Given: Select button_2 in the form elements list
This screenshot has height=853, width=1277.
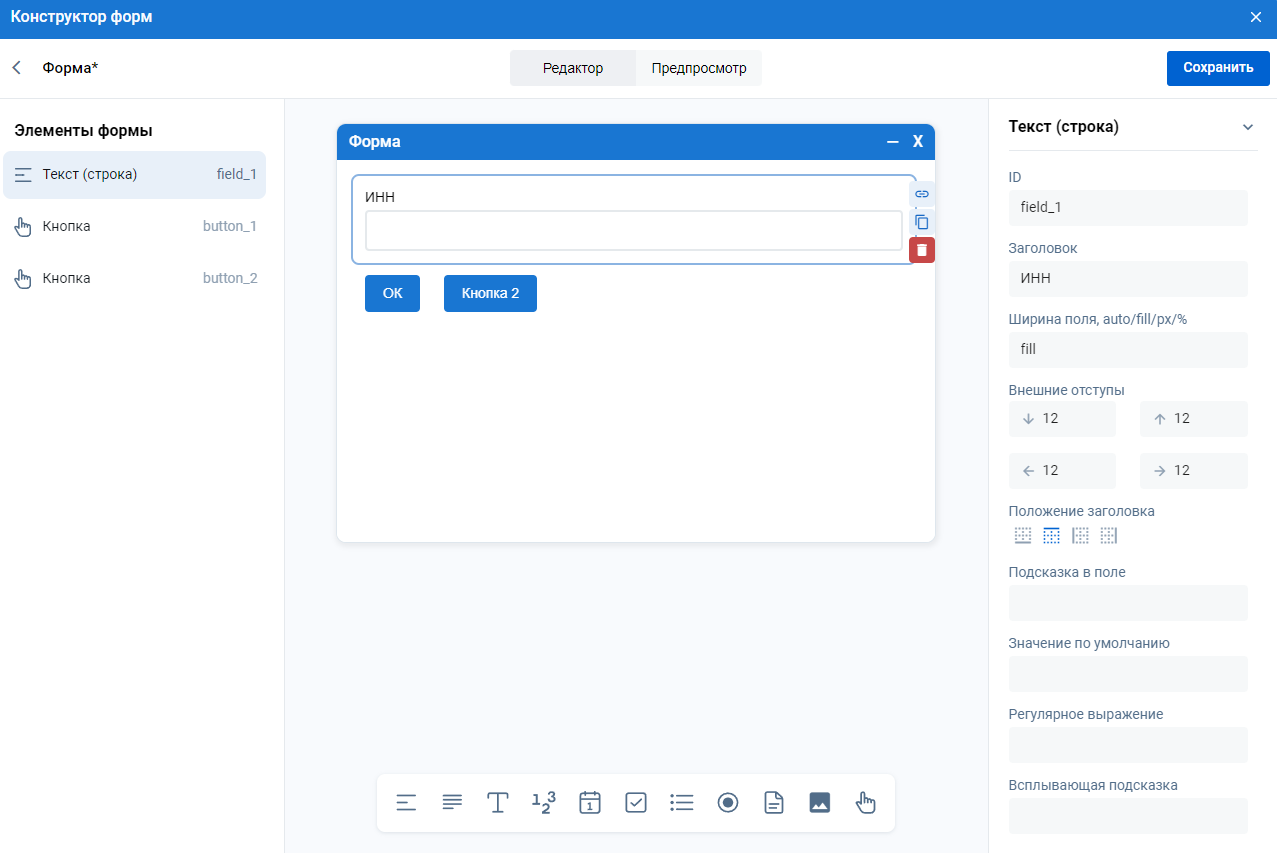Looking at the screenshot, I should [135, 278].
